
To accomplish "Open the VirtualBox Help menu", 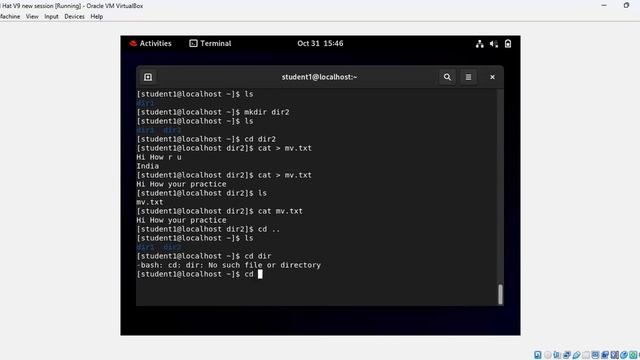I will click(x=96, y=16).
